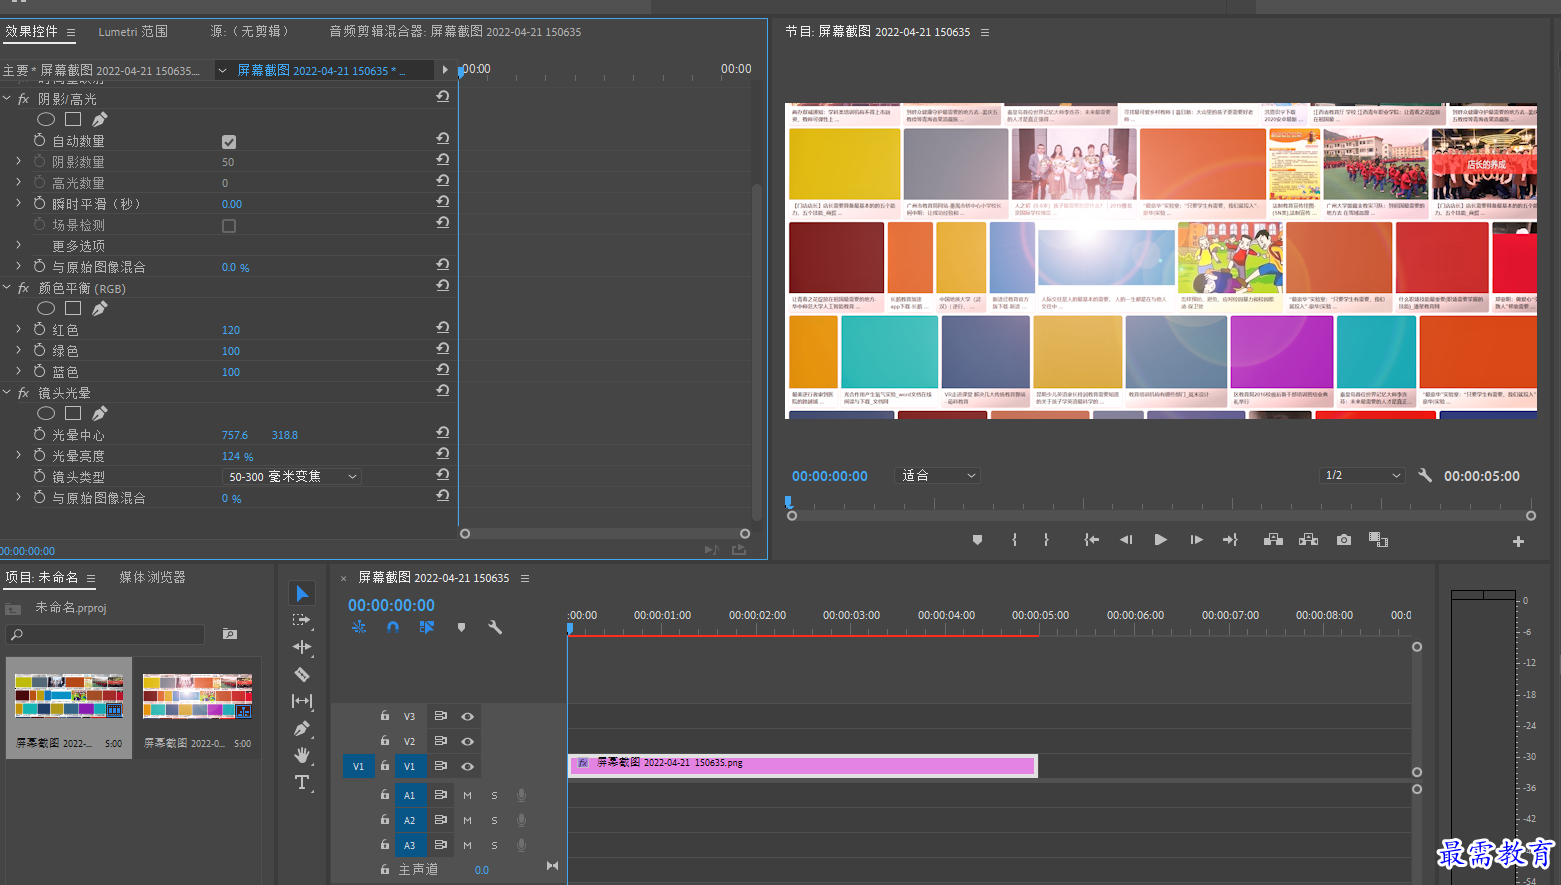Click the 红色 value 120
The height and width of the screenshot is (885, 1561).
click(231, 330)
